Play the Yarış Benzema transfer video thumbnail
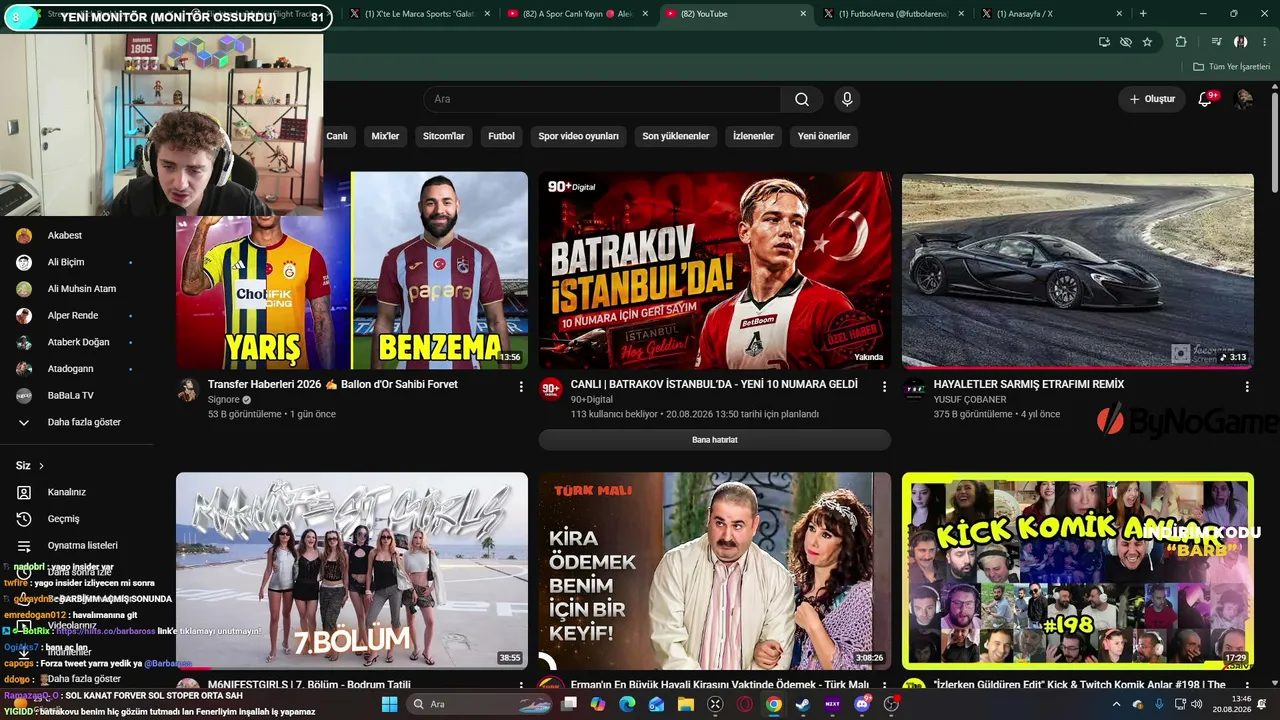The width and height of the screenshot is (1280, 720). tap(352, 271)
